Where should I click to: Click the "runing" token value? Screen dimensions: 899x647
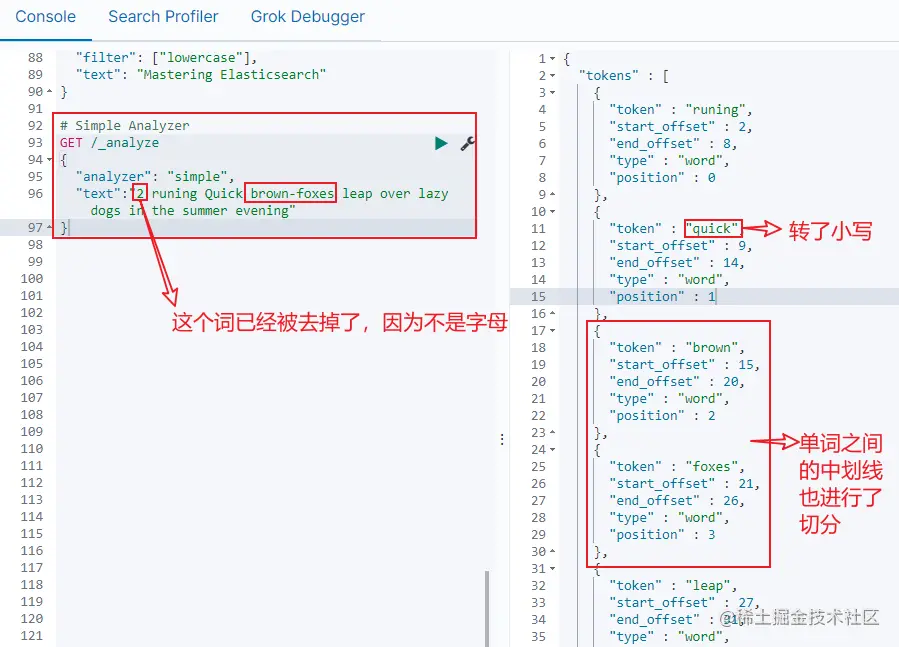[716, 110]
